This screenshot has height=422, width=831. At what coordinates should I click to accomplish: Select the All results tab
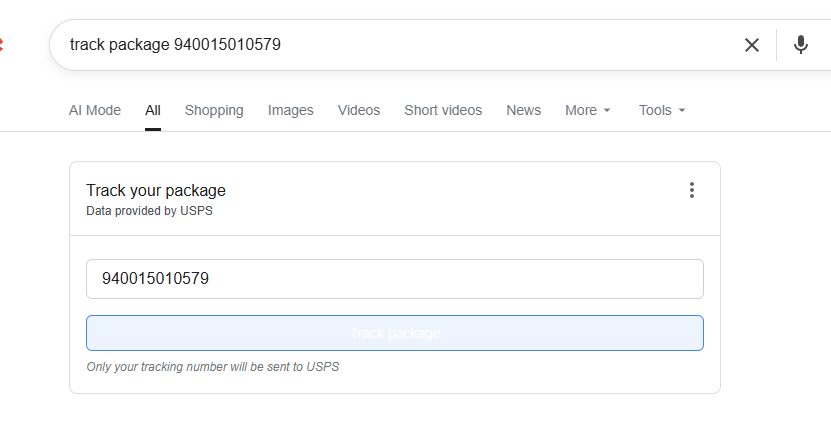153,110
